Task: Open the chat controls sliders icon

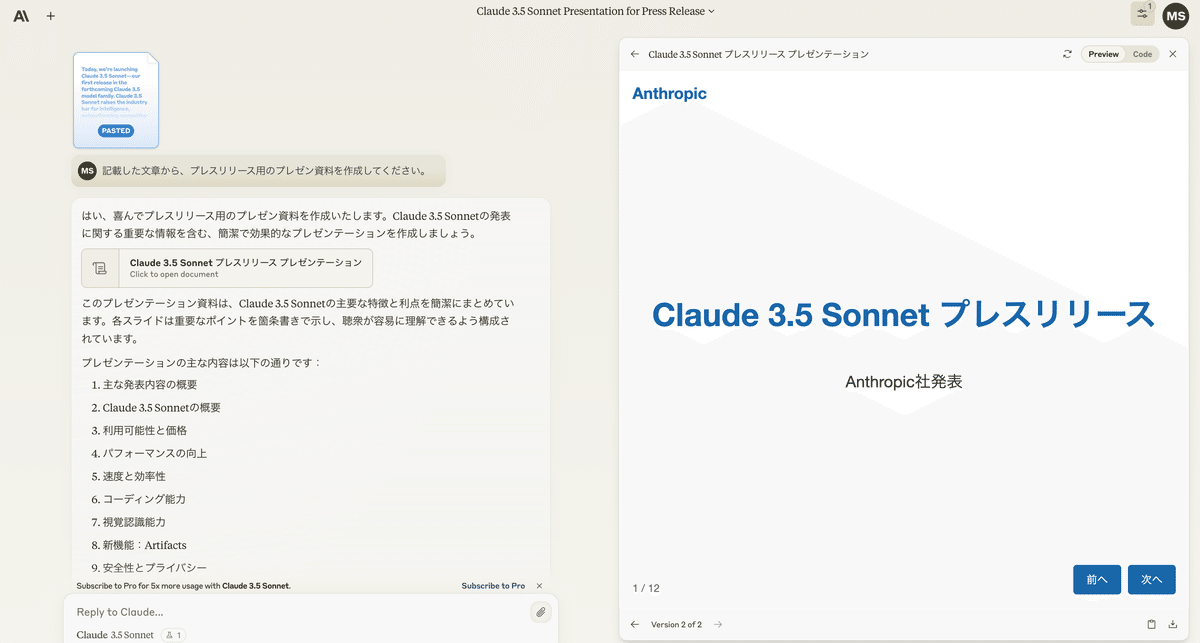Action: pos(1142,14)
